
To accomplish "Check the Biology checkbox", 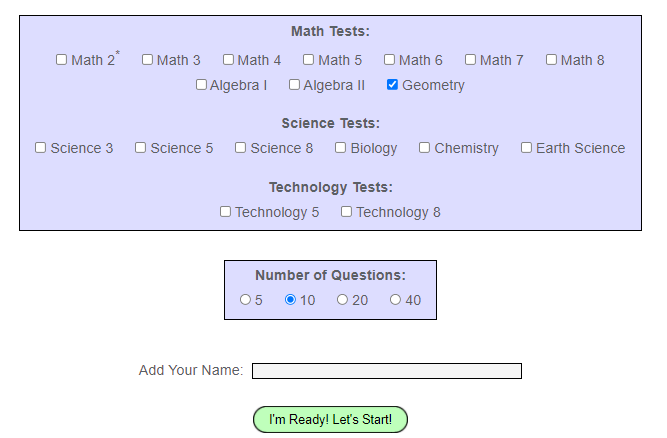I will pos(341,148).
